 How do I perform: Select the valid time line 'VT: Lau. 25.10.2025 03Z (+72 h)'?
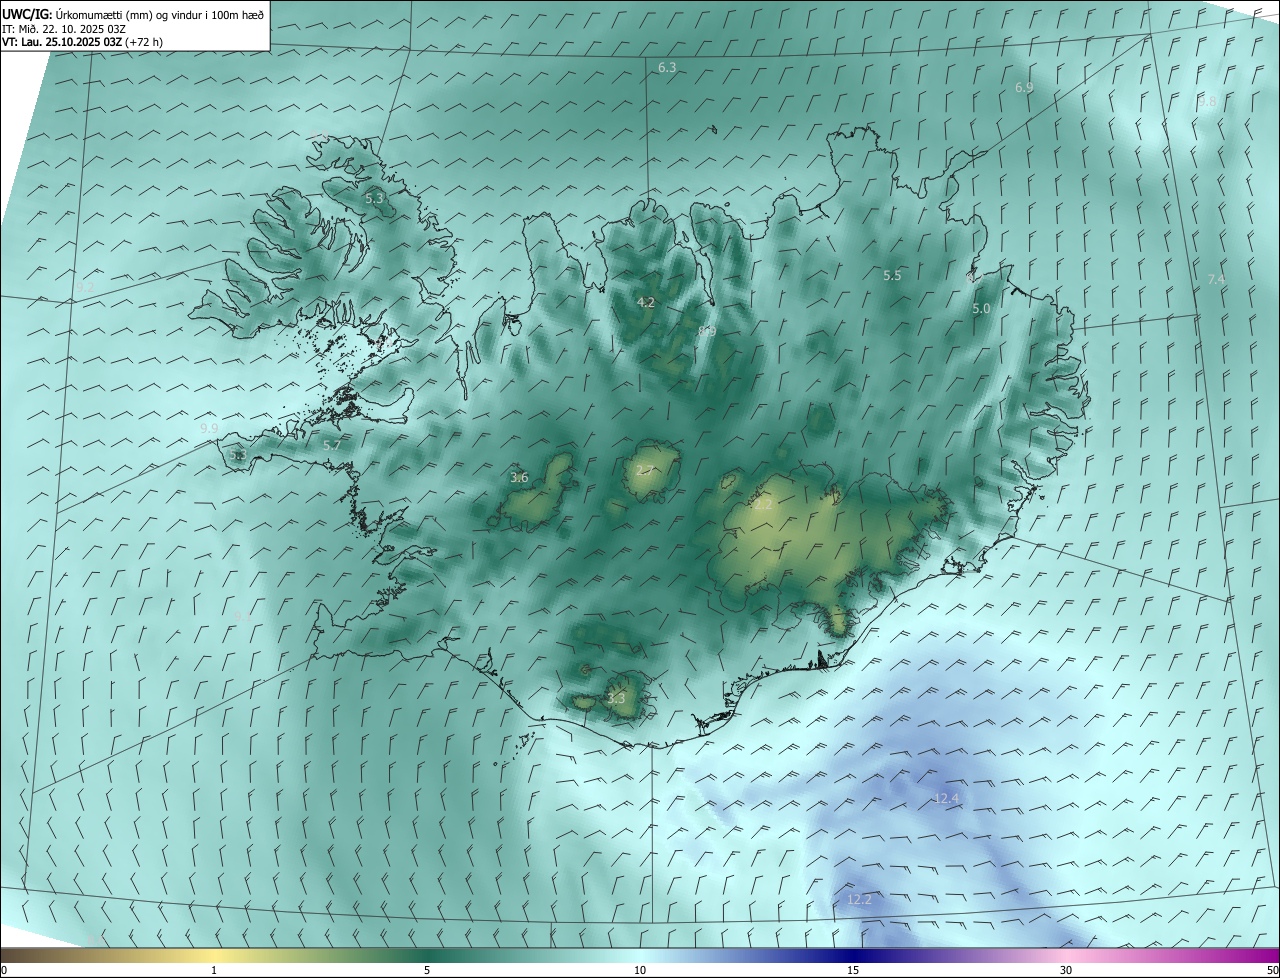82,42
